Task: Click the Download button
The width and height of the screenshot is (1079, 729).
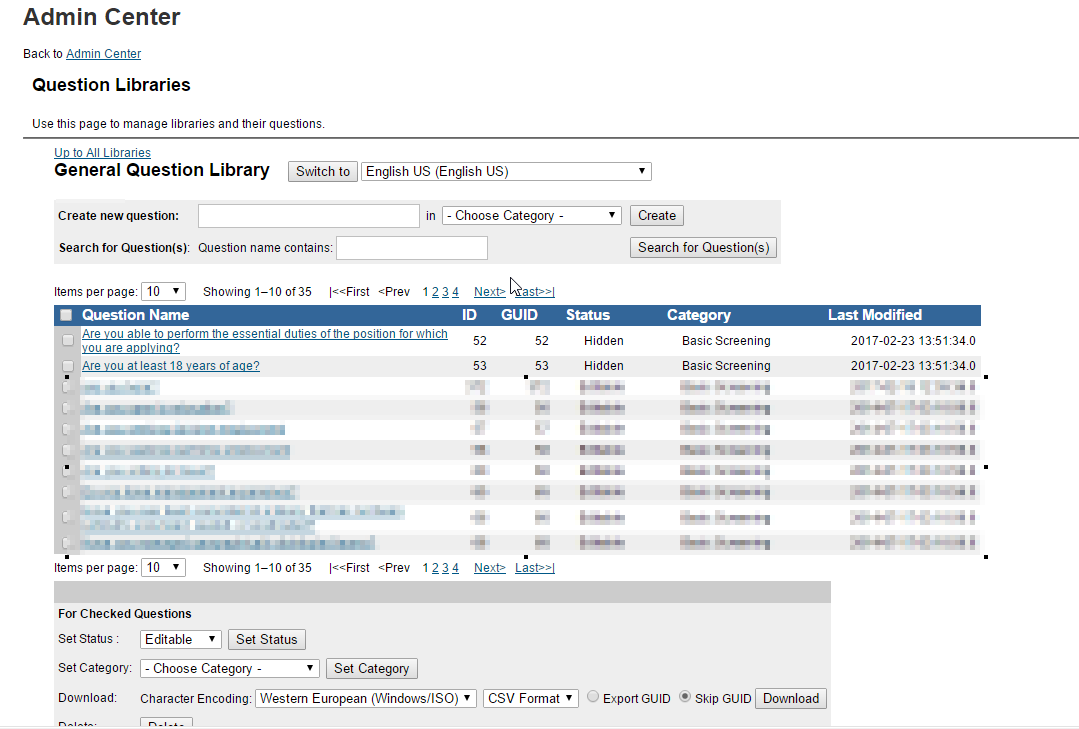Action: click(791, 699)
